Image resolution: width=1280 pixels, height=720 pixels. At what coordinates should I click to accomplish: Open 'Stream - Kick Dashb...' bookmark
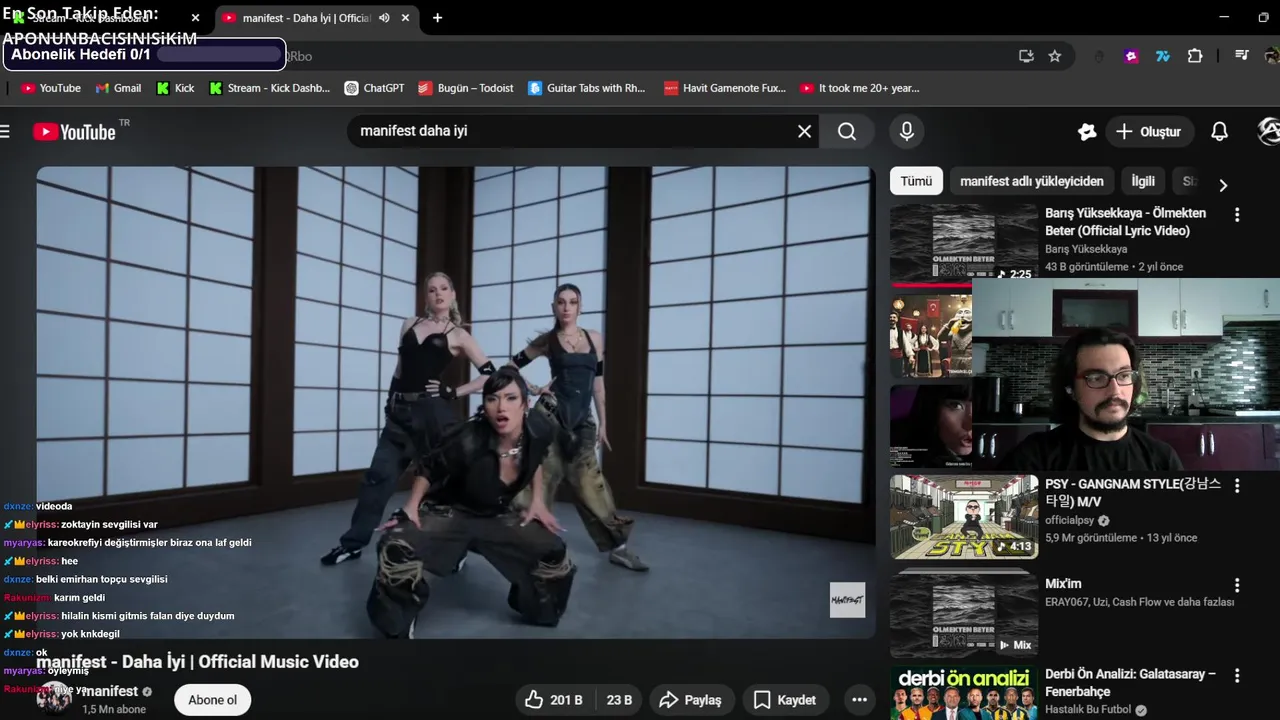pos(269,88)
